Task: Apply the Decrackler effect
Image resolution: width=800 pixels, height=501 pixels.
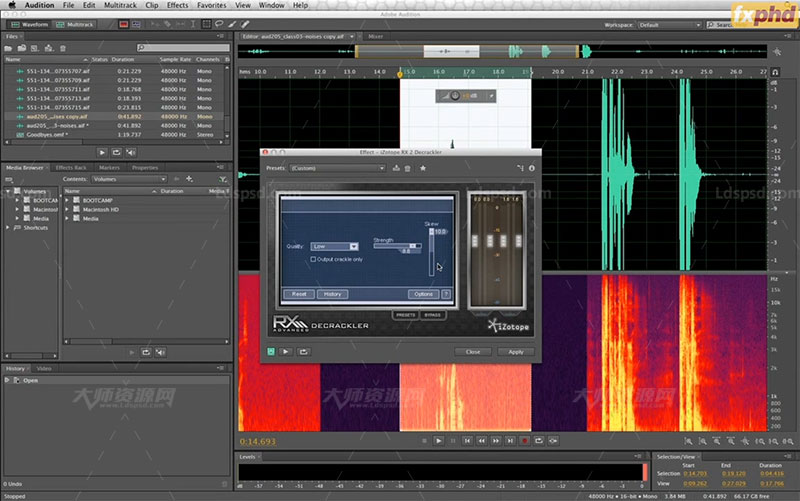Action: coord(516,352)
